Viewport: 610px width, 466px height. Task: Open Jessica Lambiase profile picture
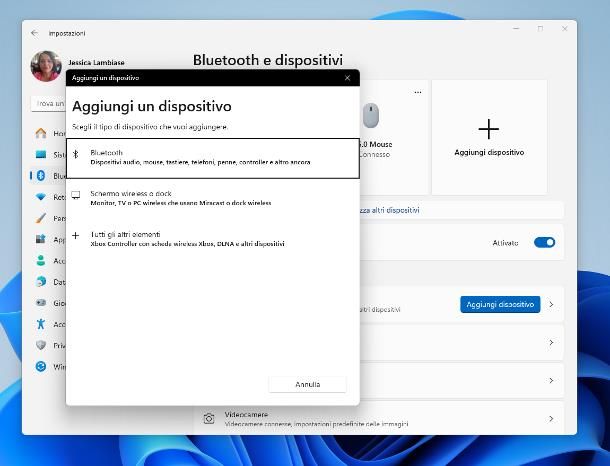click(x=46, y=66)
